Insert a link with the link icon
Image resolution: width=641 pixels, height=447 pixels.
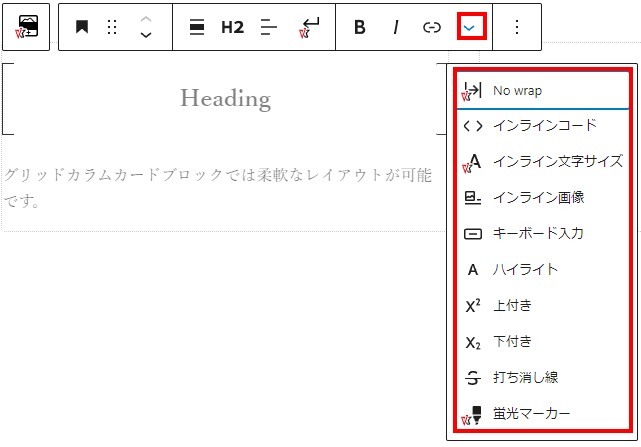pos(431,27)
